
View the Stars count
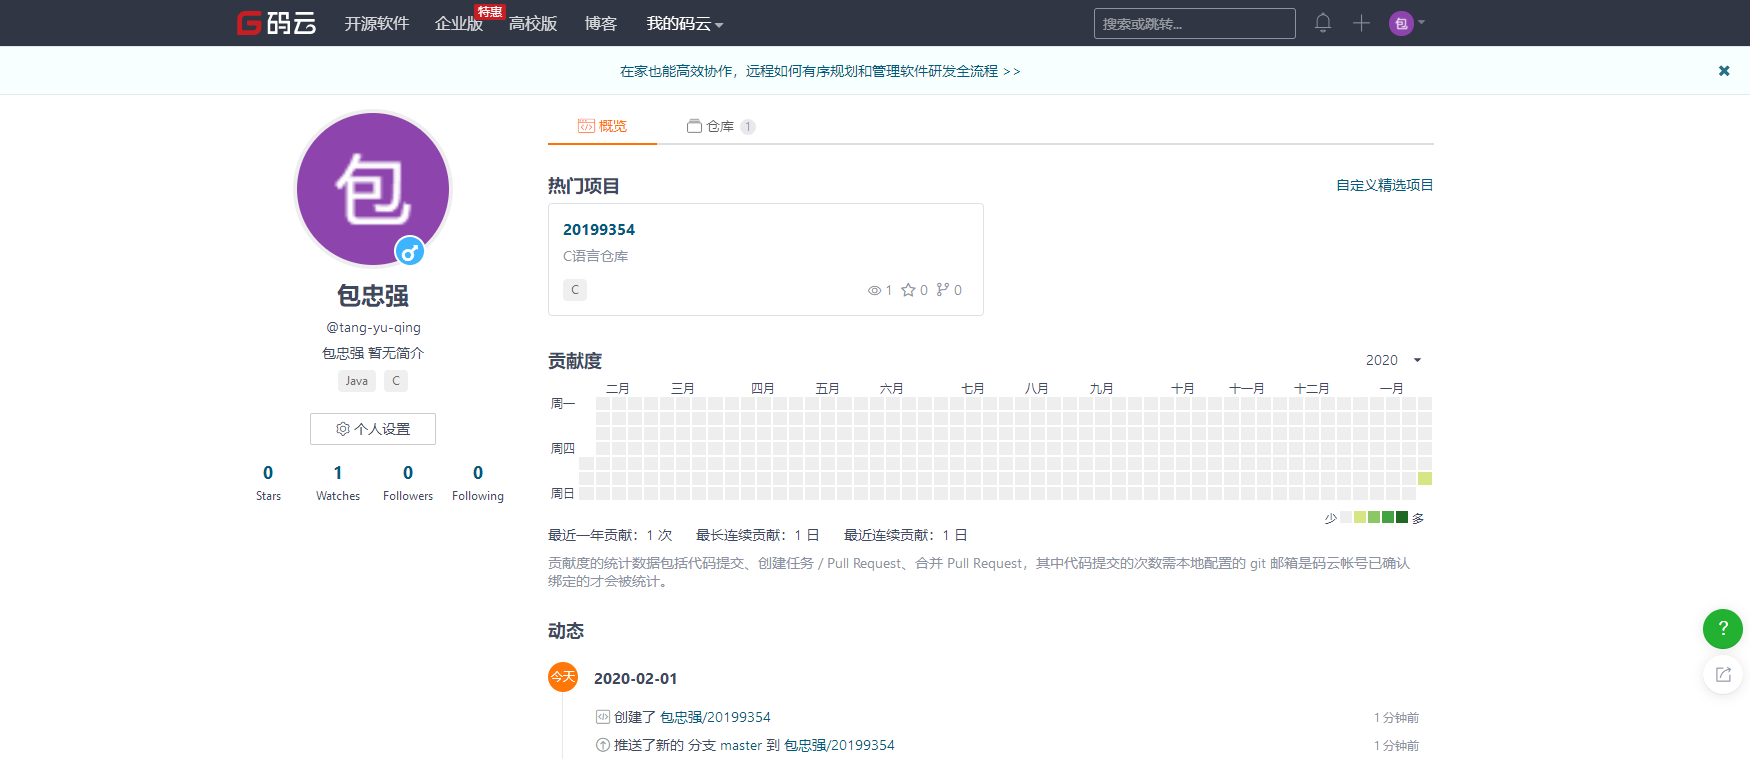pos(268,483)
